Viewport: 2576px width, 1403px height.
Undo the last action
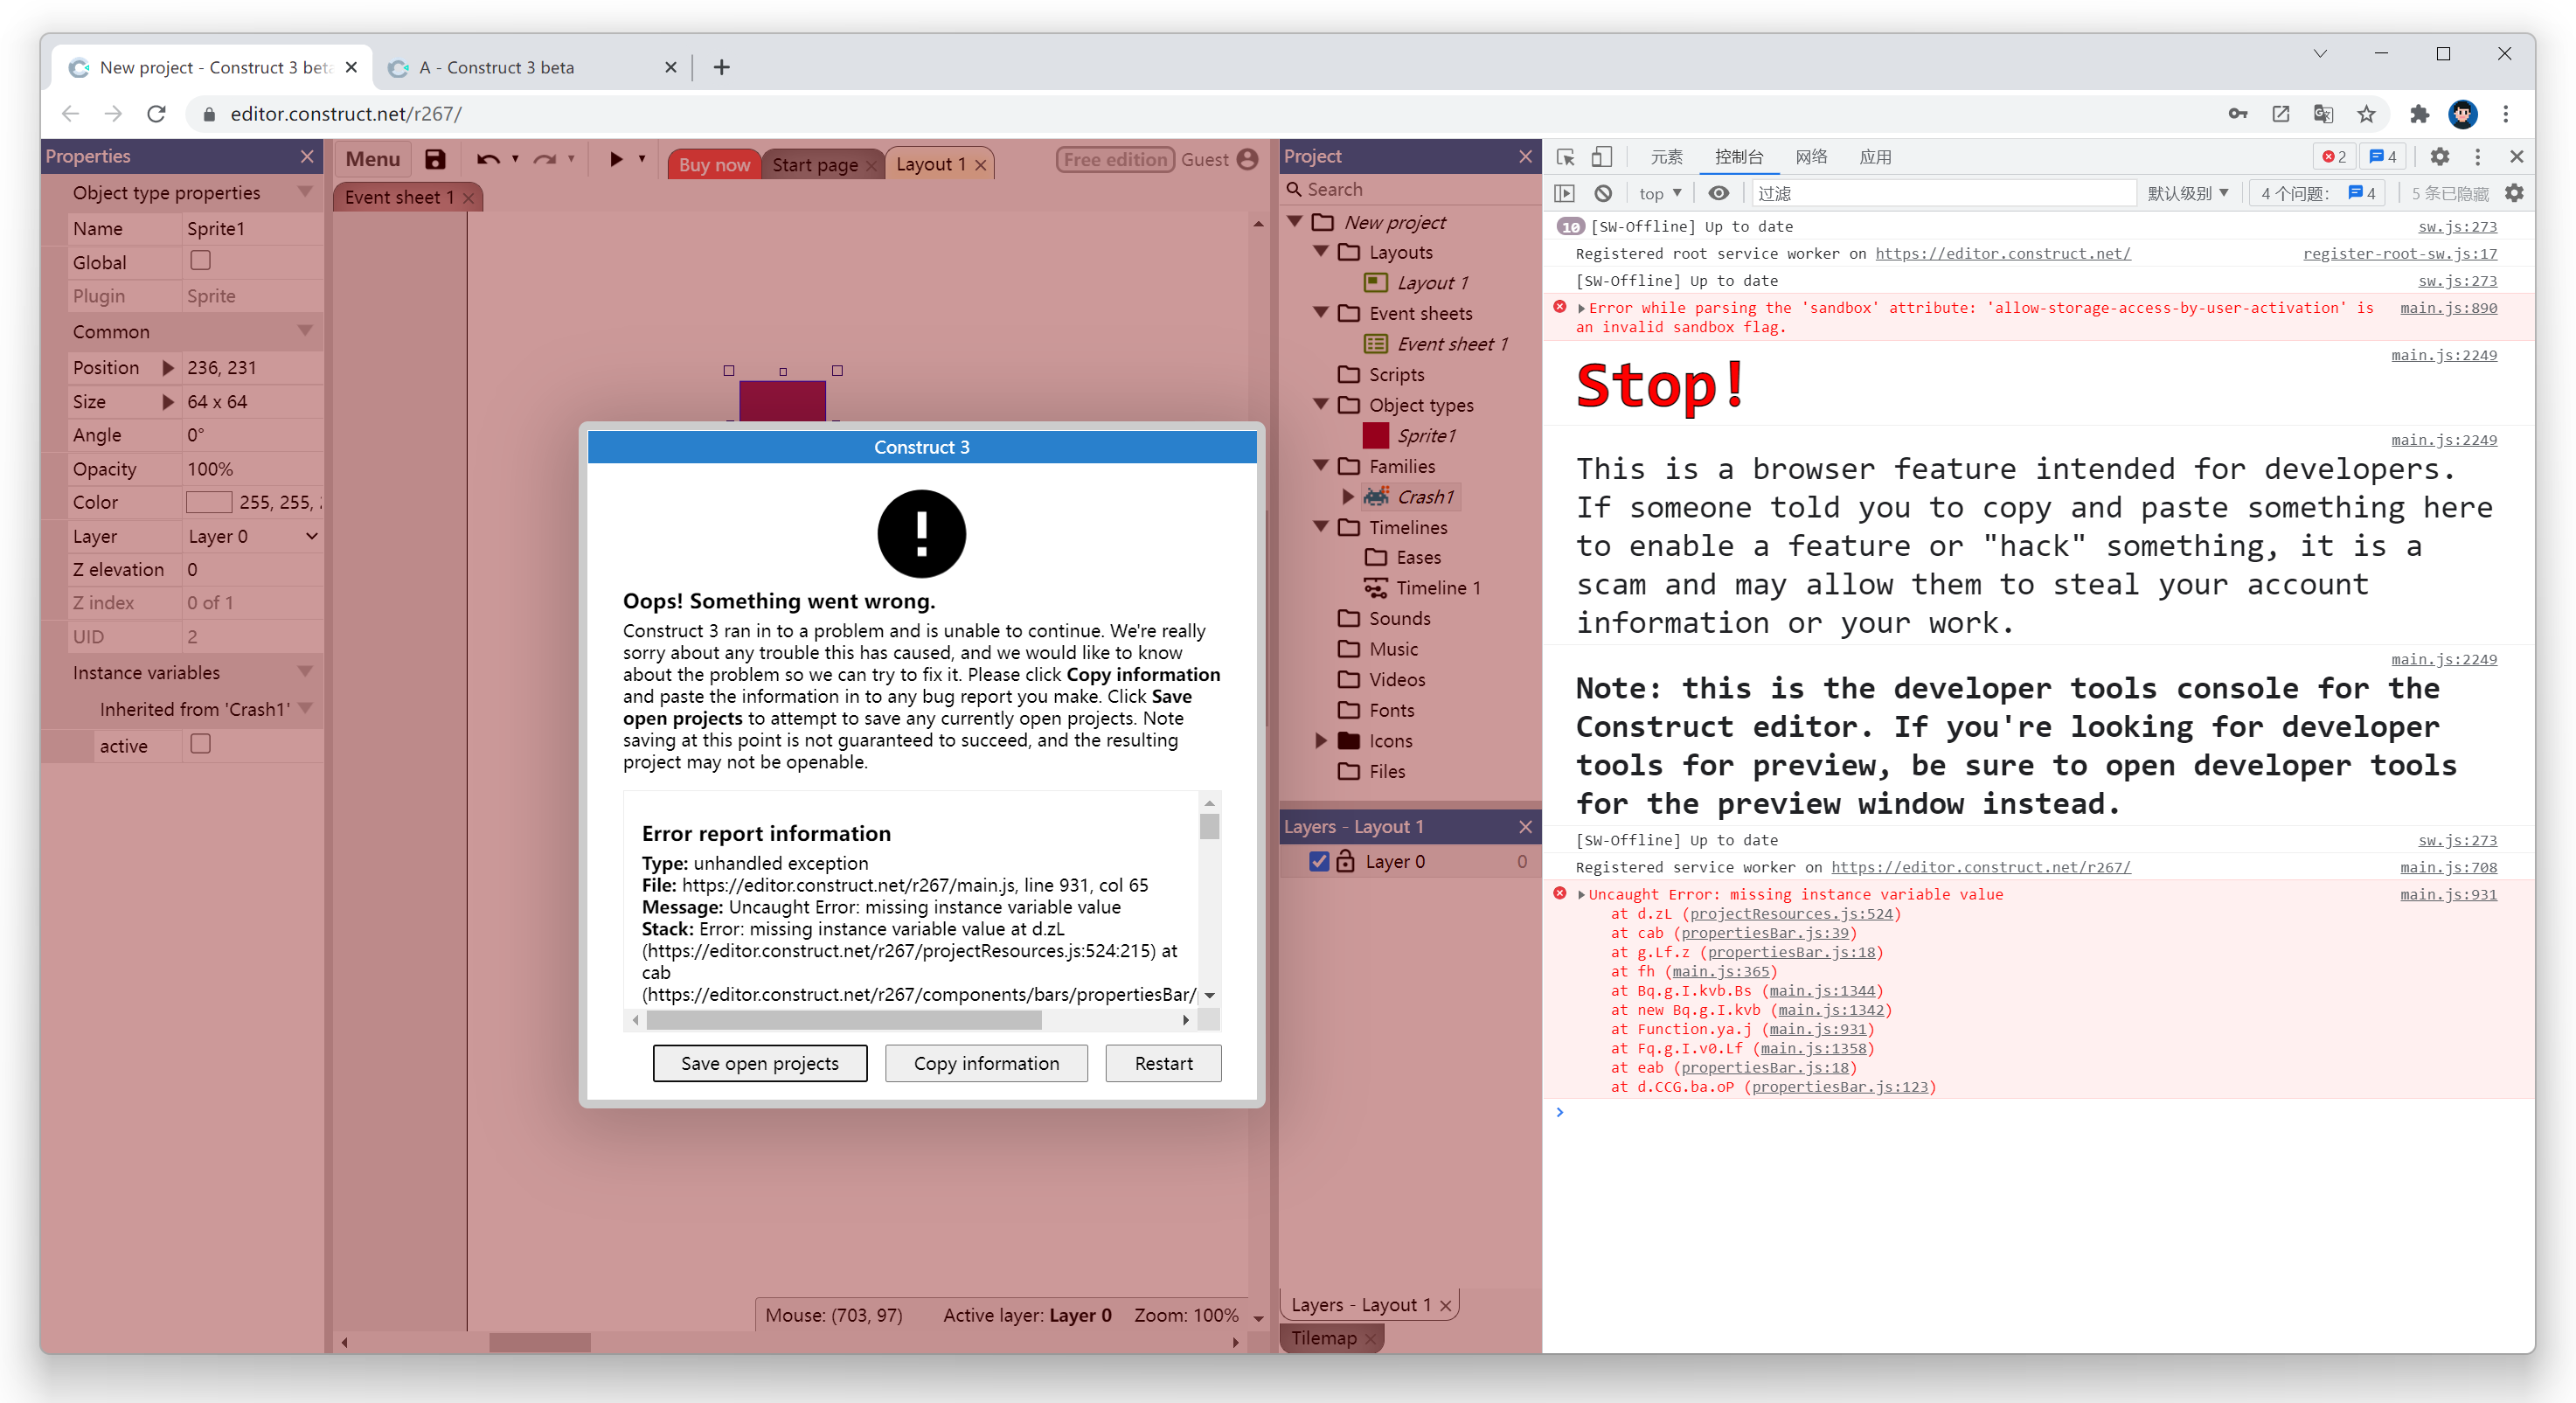[x=488, y=158]
